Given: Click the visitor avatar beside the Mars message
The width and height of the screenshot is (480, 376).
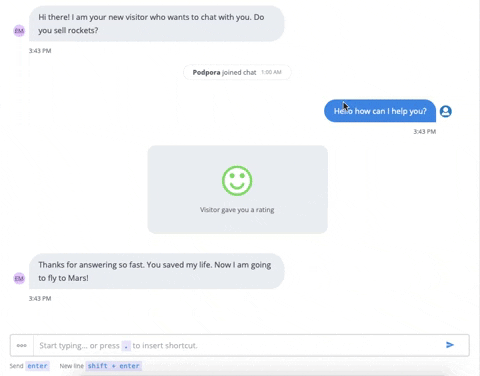Looking at the screenshot, I should click(x=19, y=278).
